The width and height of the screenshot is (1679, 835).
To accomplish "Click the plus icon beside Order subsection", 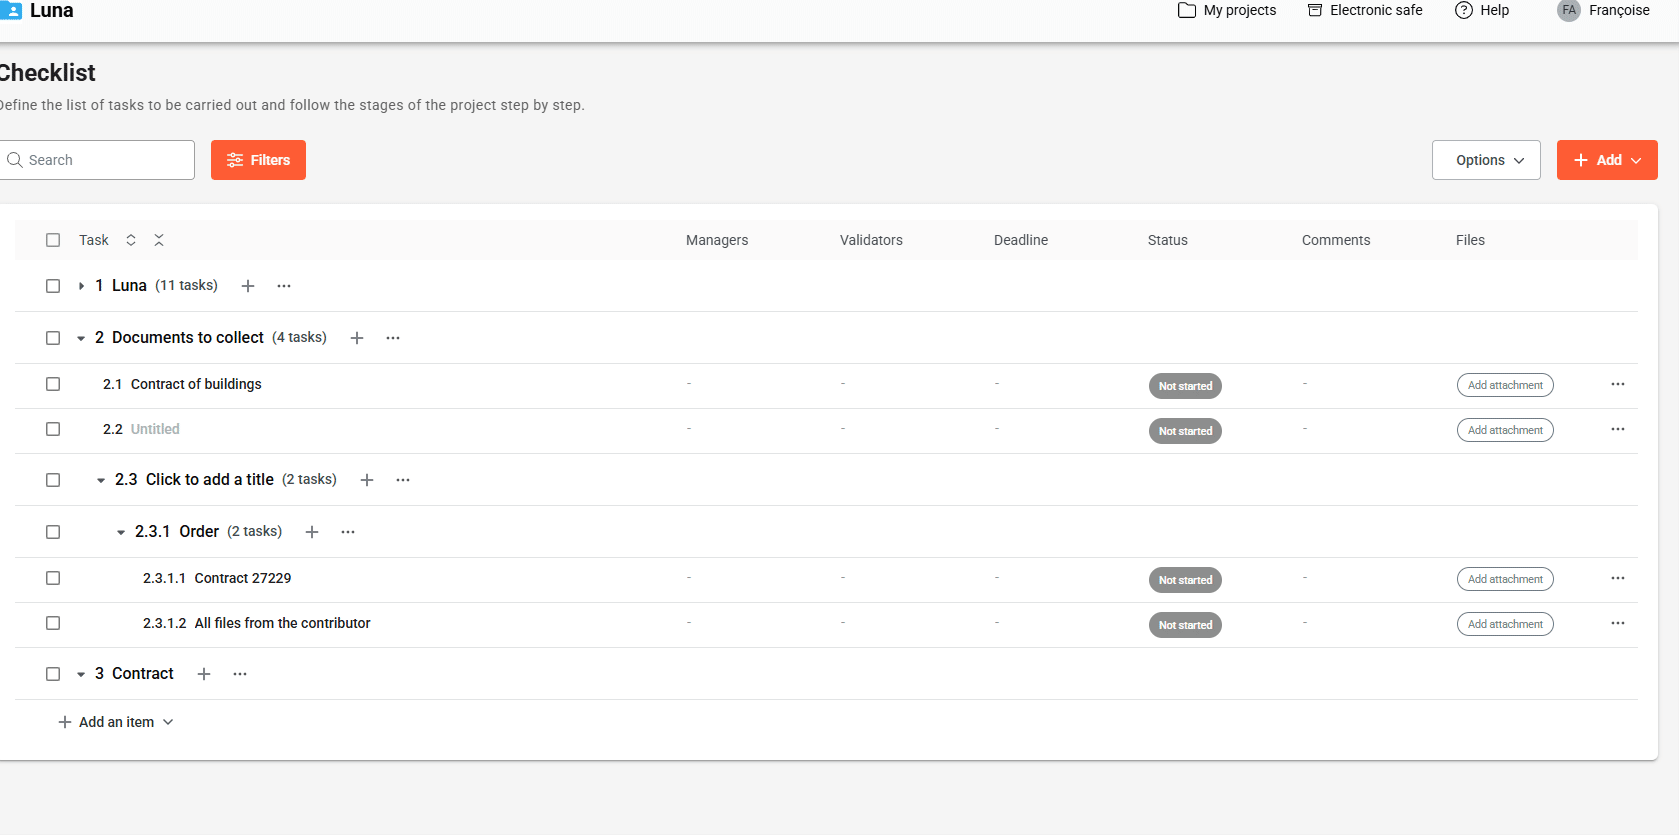I will 312,532.
